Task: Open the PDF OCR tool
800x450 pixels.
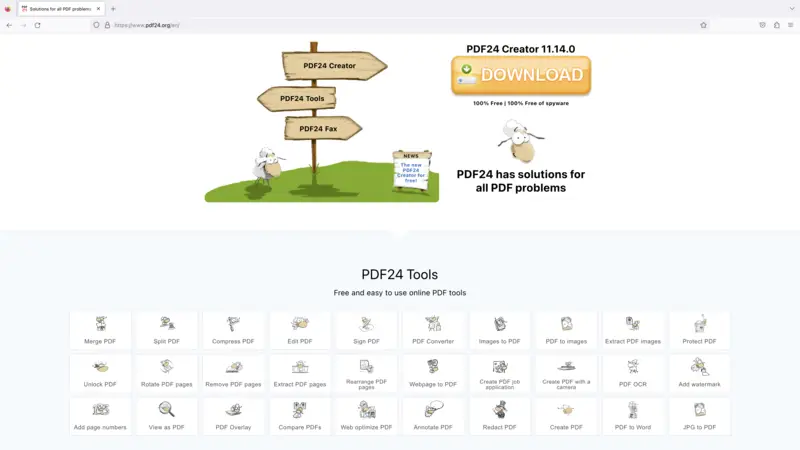Action: [633, 373]
